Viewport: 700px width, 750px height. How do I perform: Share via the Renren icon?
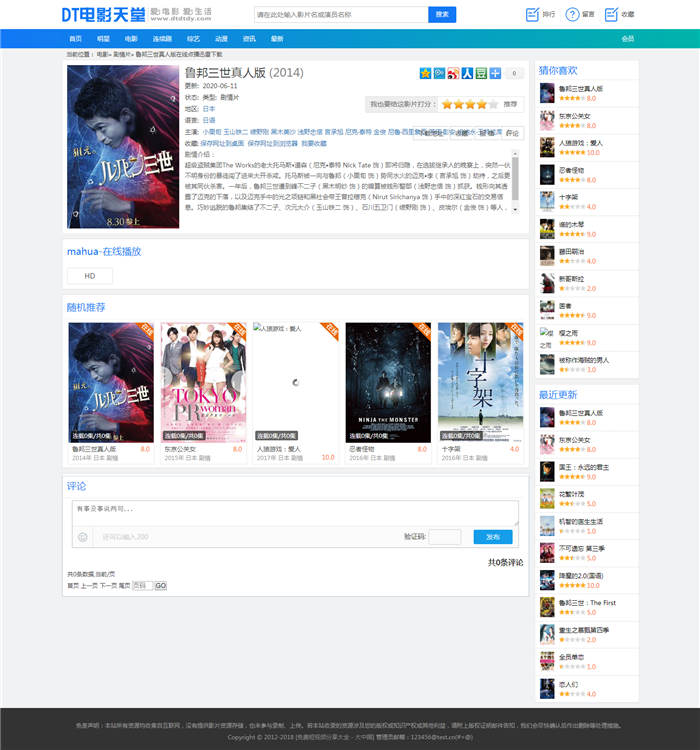[x=467, y=73]
